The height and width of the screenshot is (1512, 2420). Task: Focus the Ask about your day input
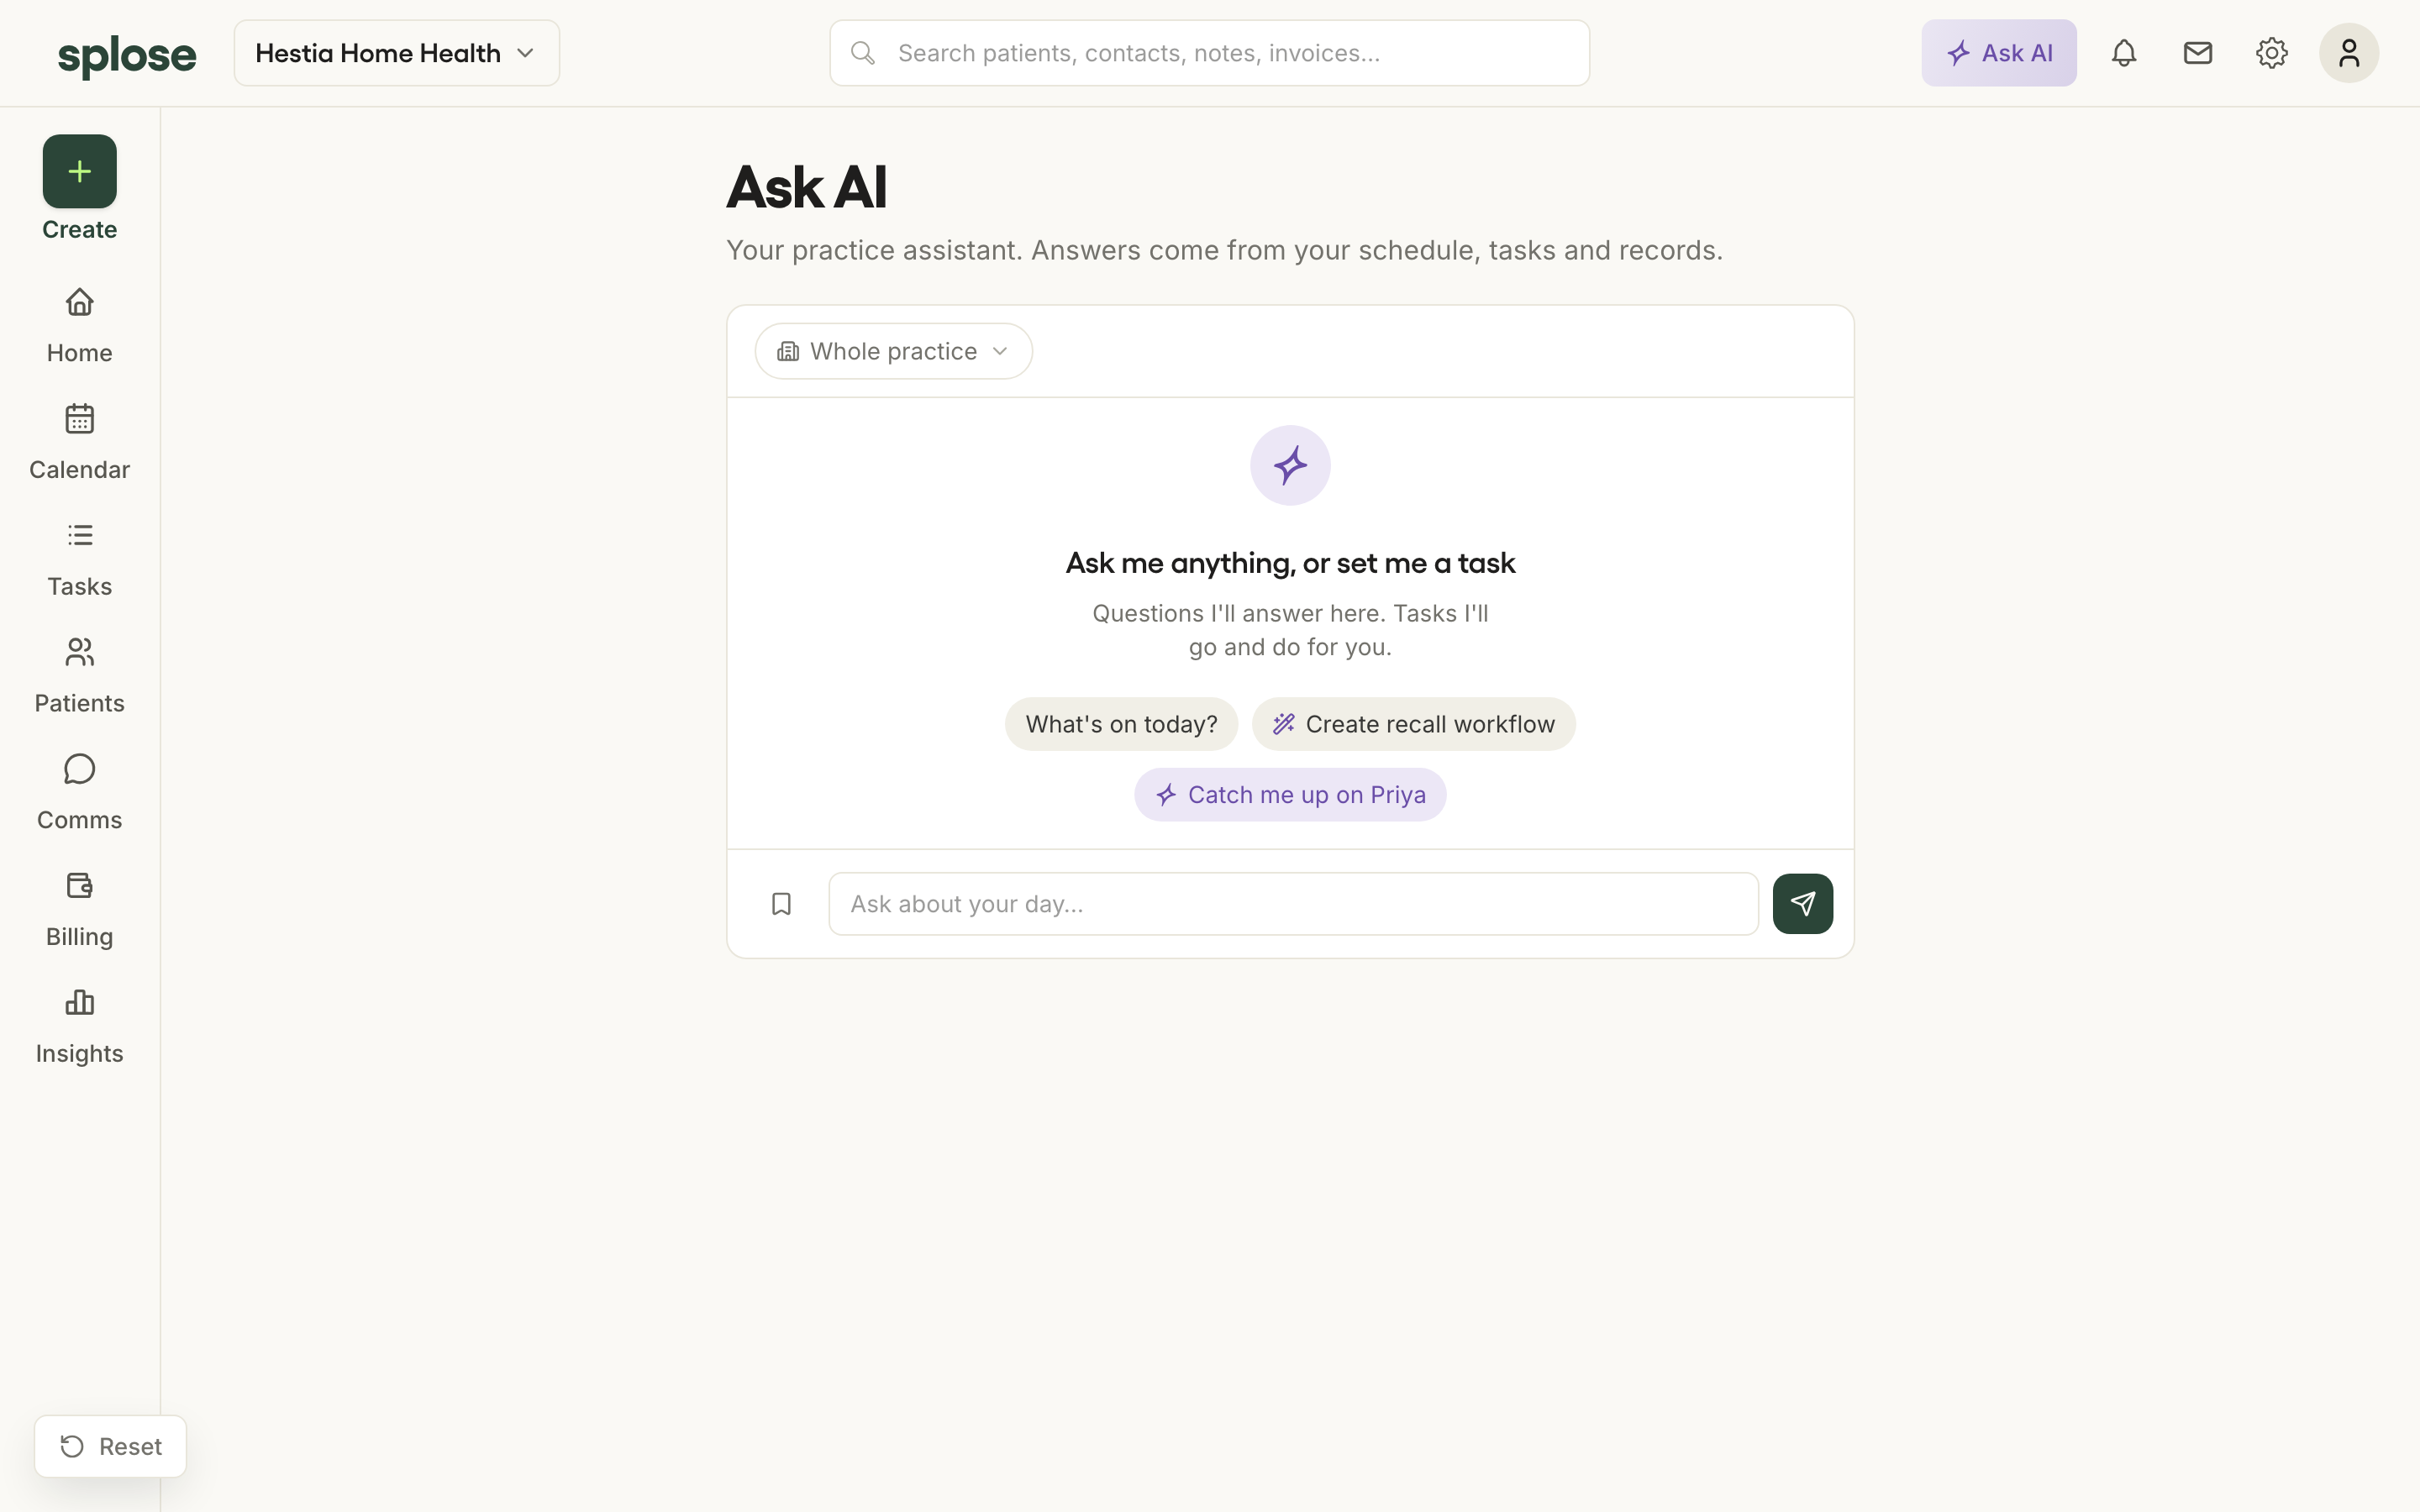1293,904
